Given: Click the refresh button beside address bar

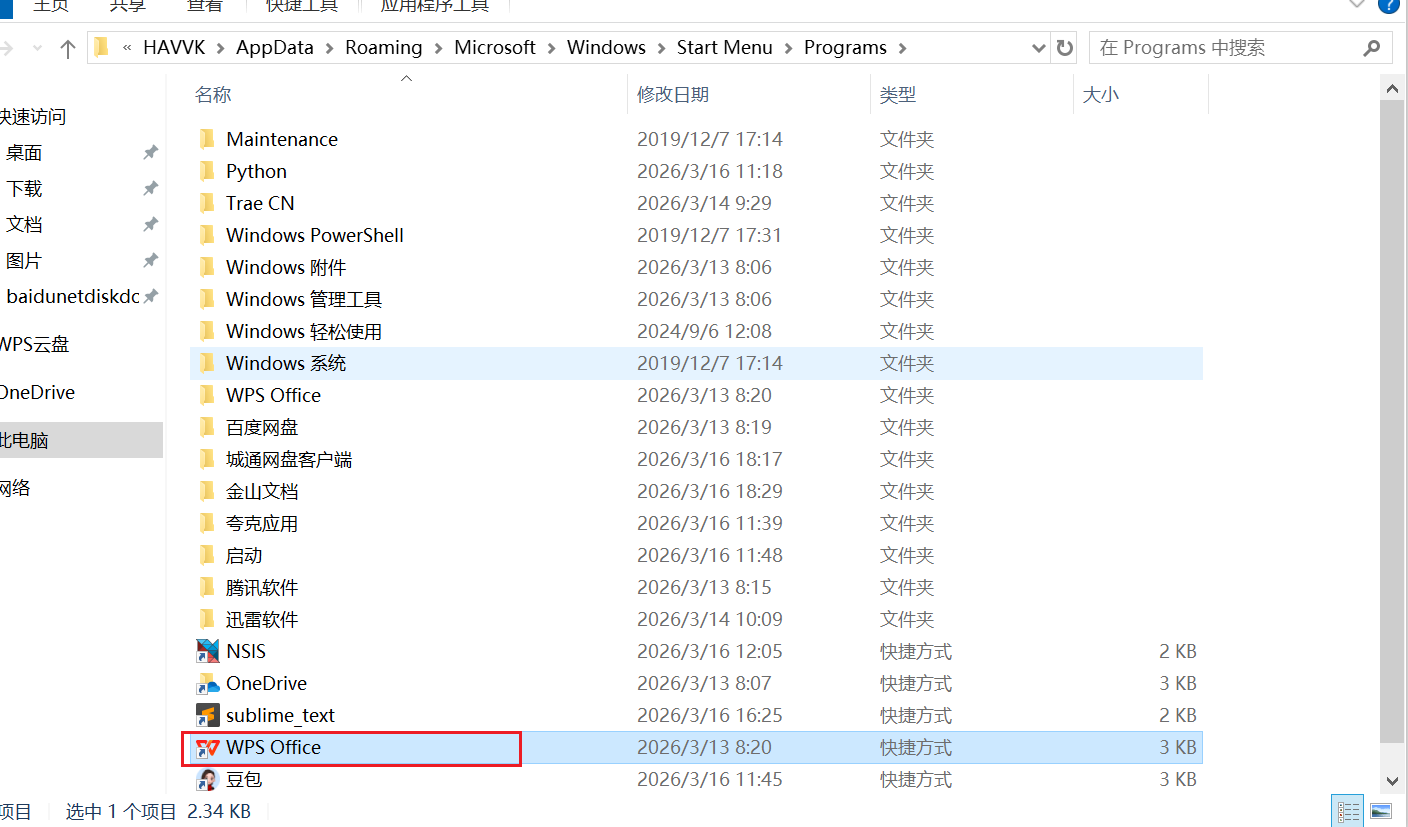Looking at the screenshot, I should pos(1065,48).
